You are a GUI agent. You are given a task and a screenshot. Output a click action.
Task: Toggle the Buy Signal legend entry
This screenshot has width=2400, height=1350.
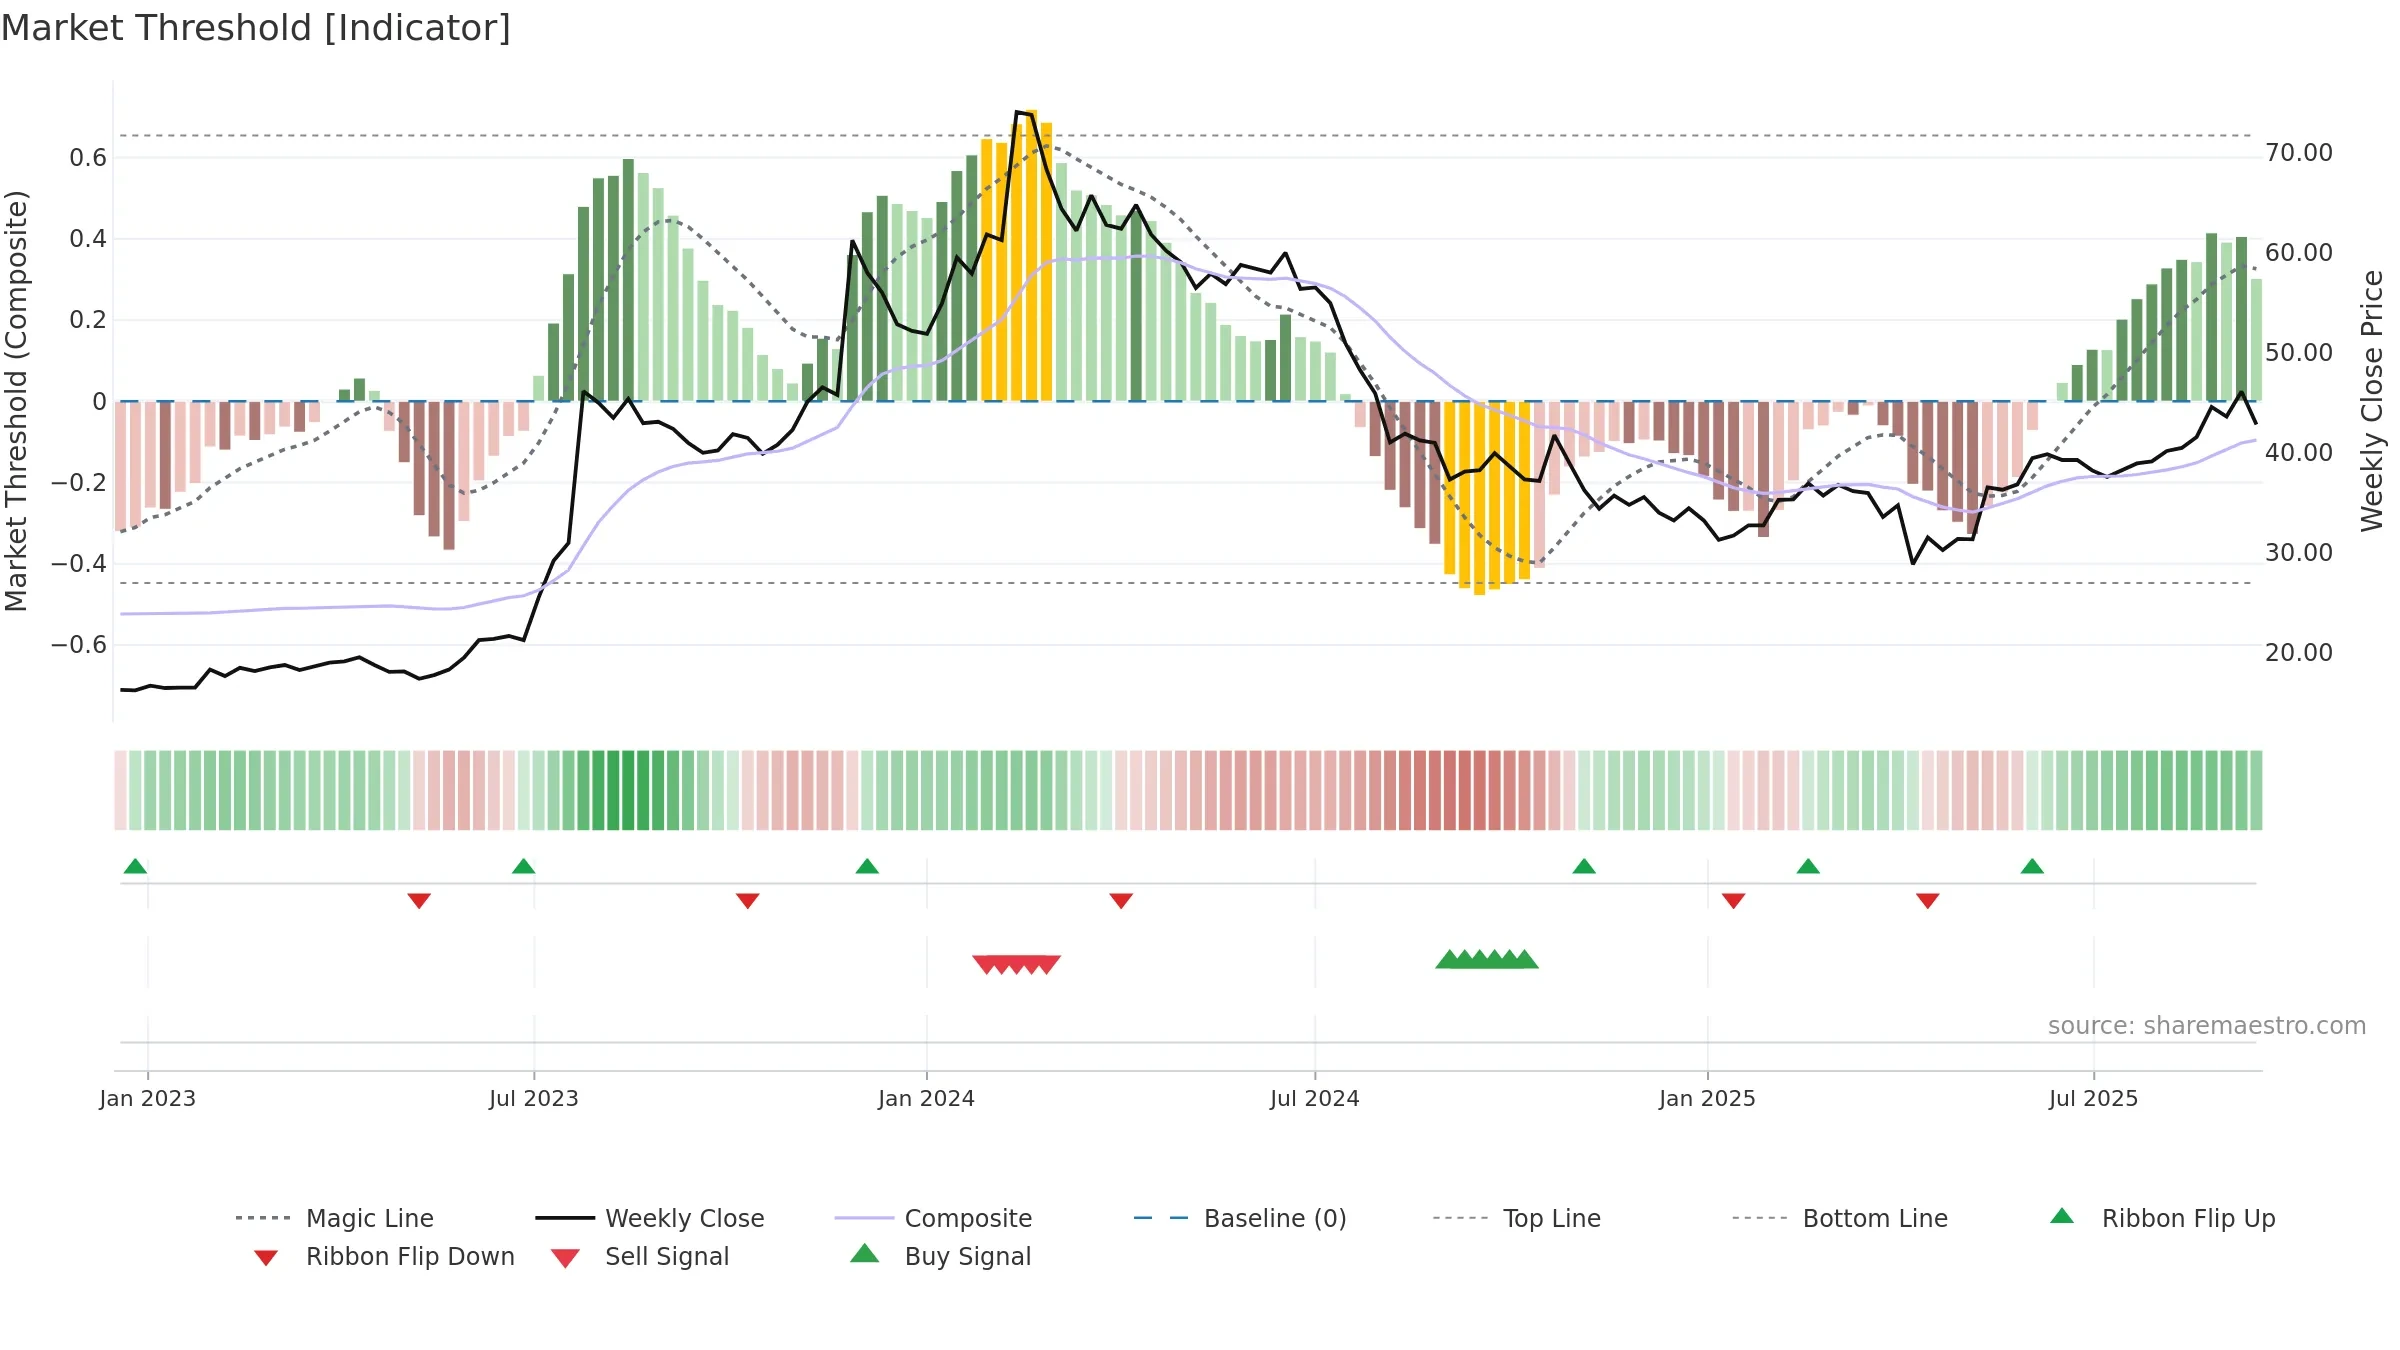point(940,1256)
